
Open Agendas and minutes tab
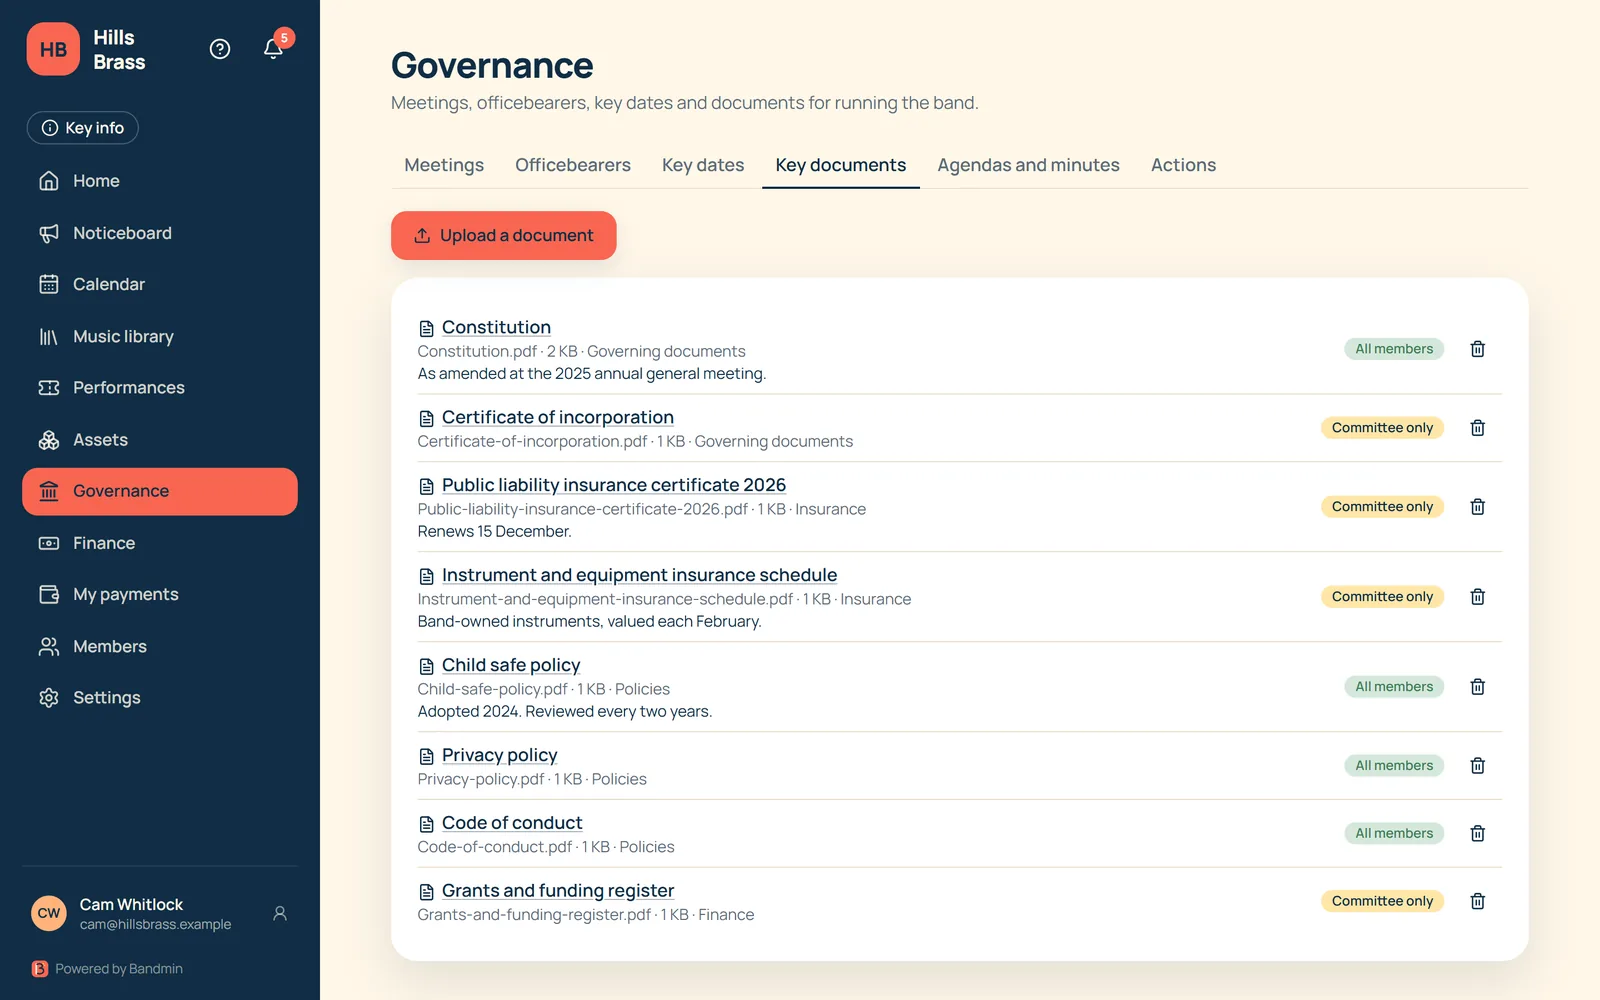(x=1028, y=165)
